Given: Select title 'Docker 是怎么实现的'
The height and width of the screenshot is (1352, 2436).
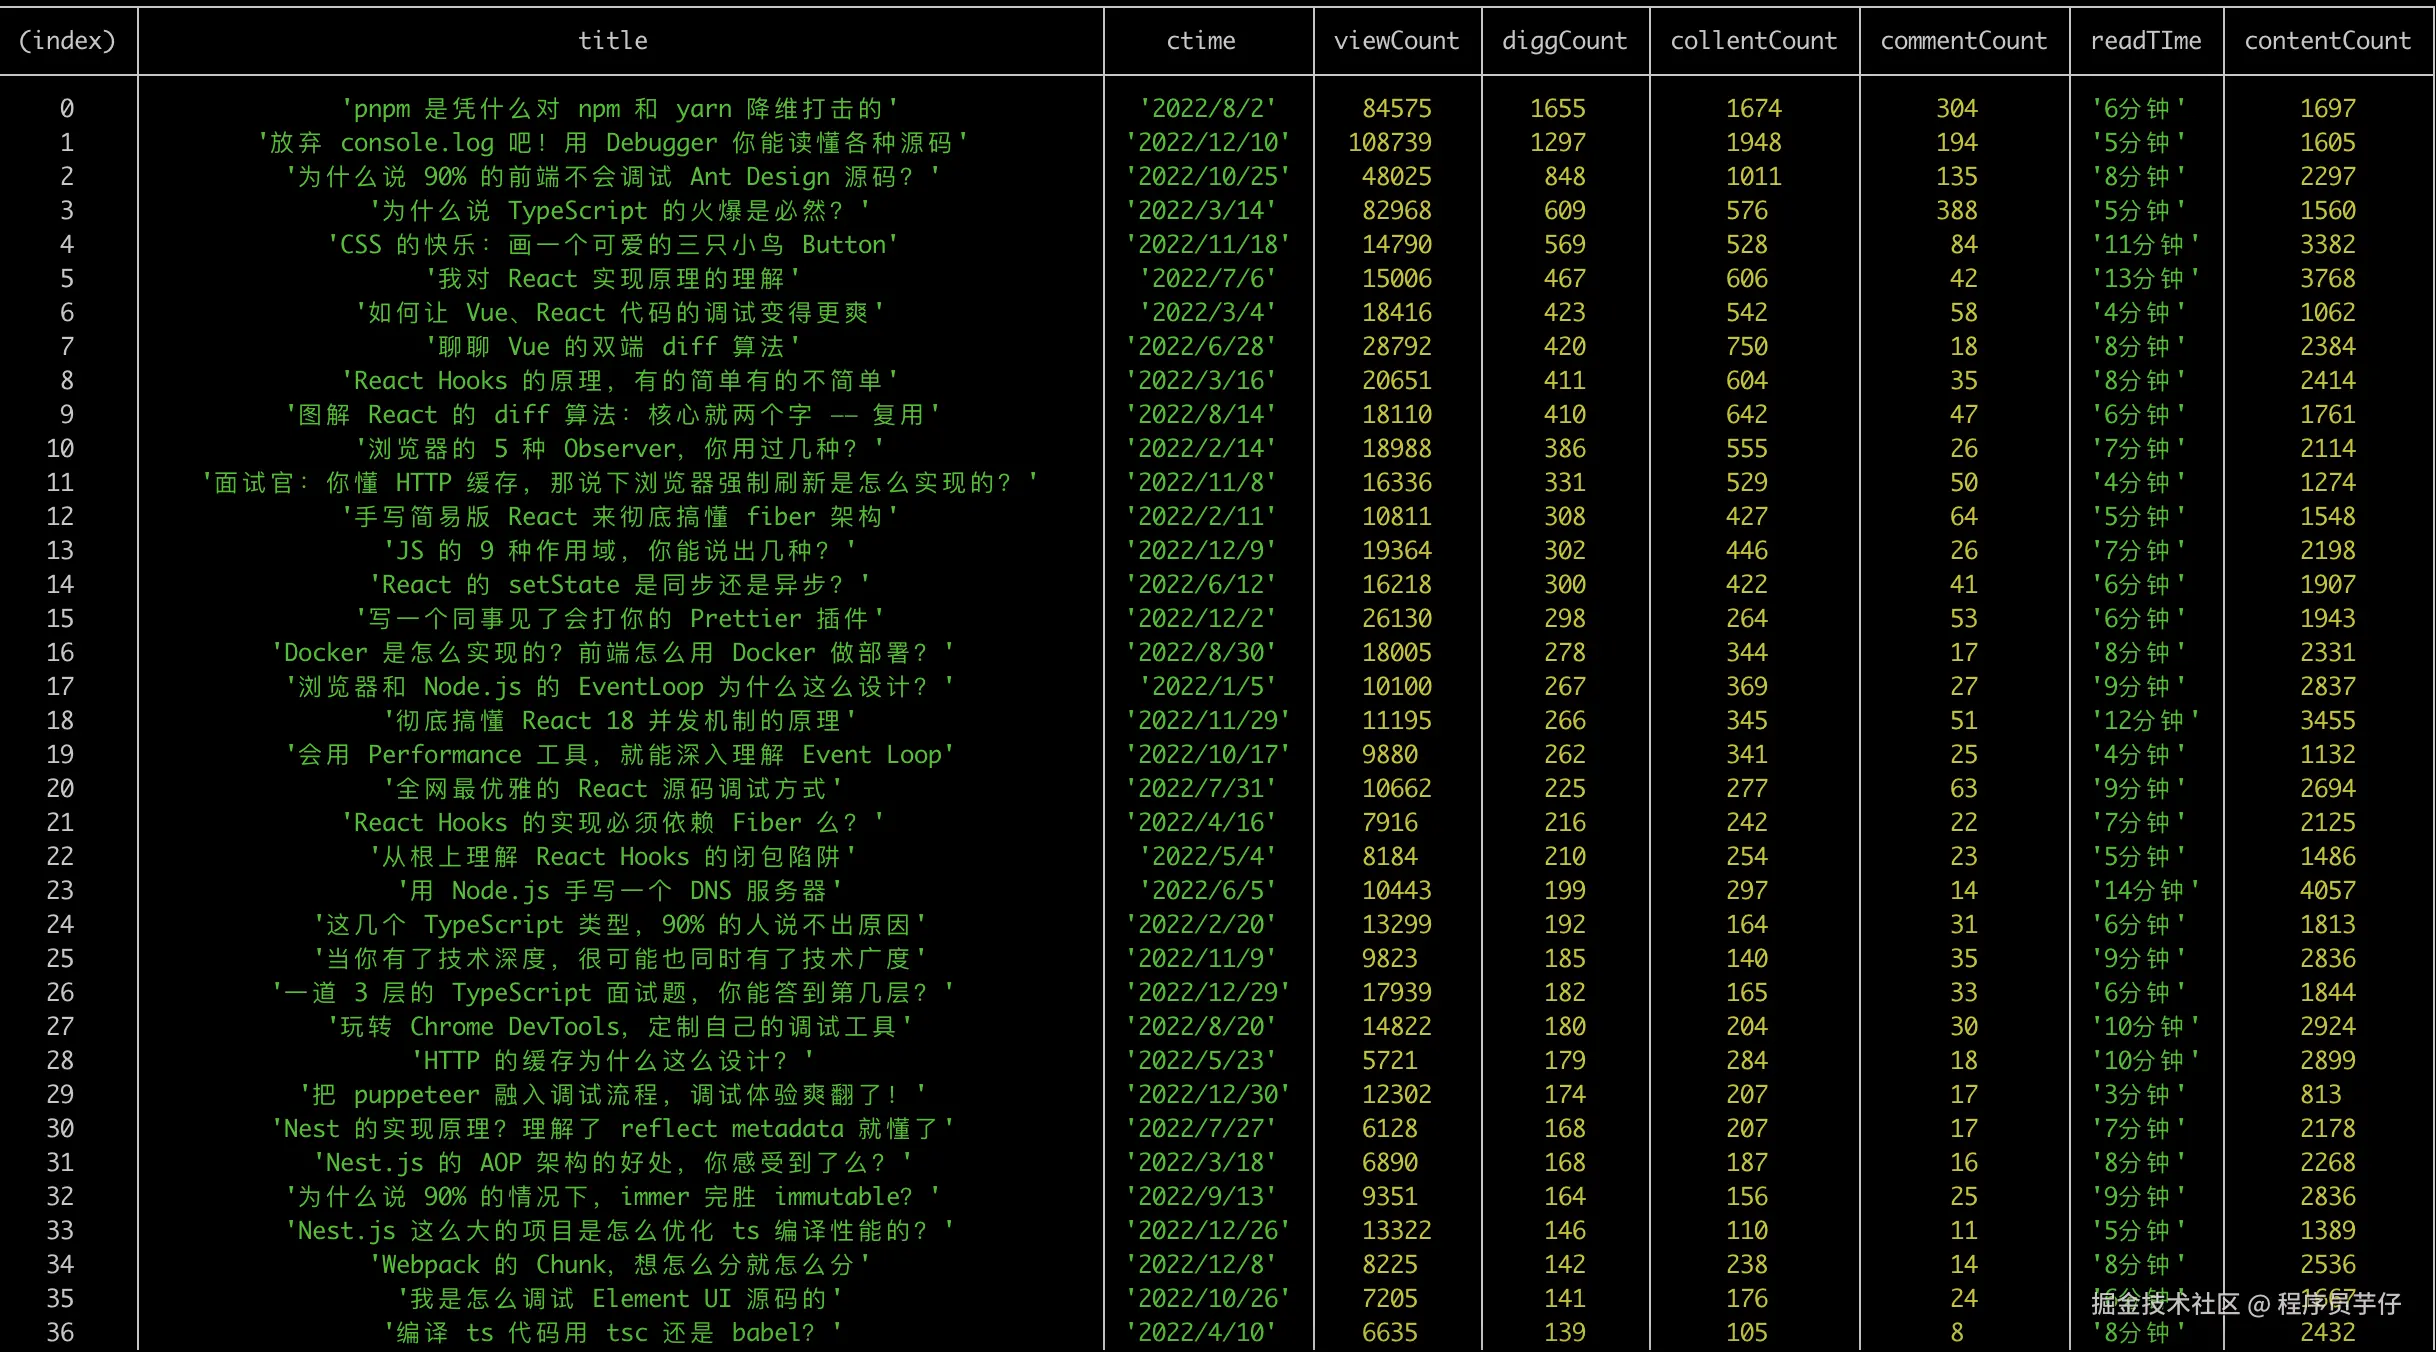Looking at the screenshot, I should click(613, 653).
